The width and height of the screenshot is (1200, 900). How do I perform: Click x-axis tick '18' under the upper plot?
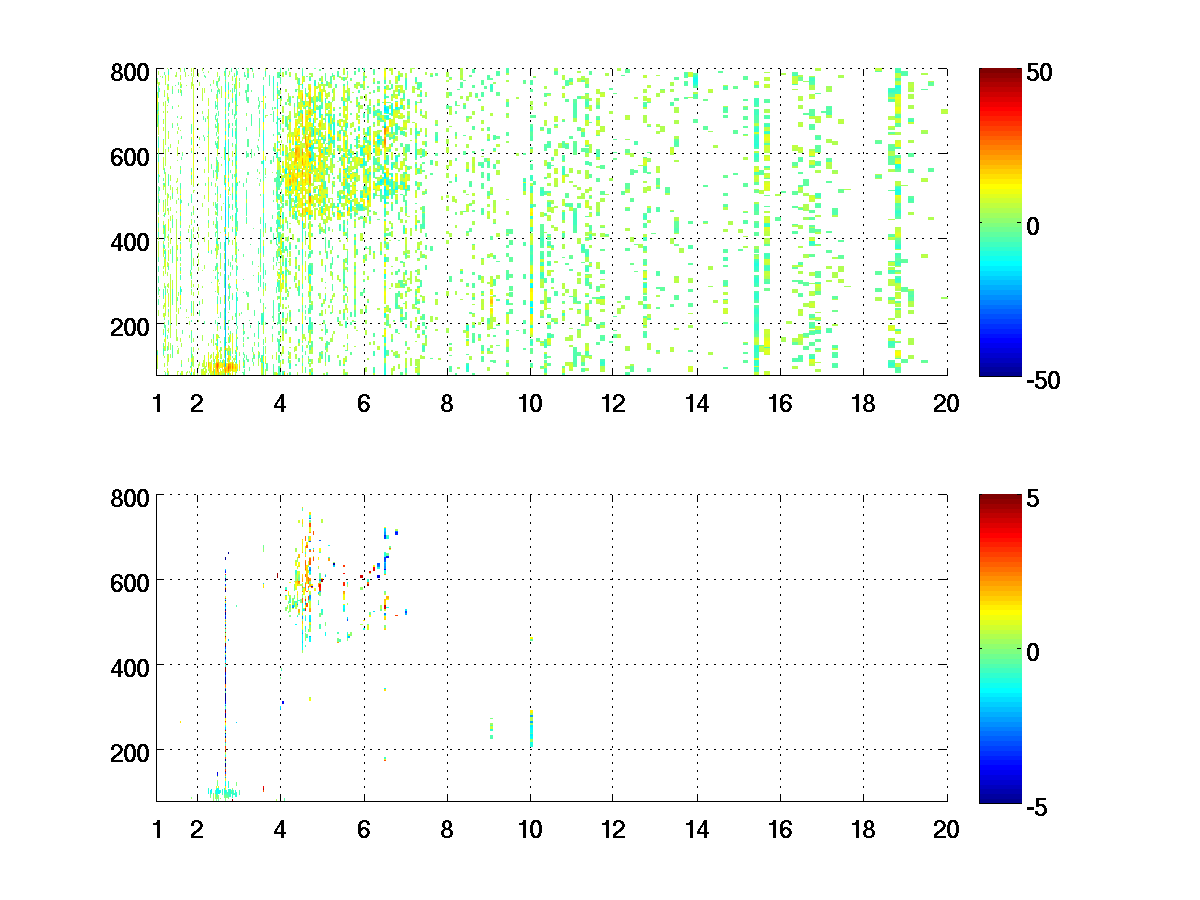[863, 403]
